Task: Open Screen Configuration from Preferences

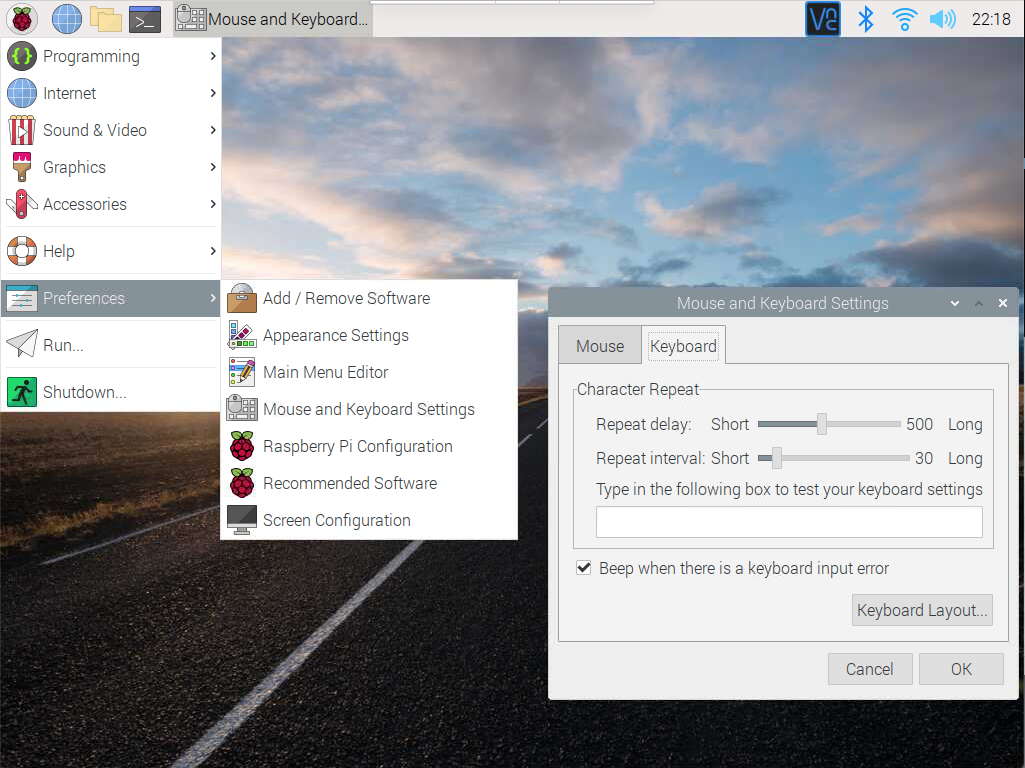Action: [x=336, y=520]
